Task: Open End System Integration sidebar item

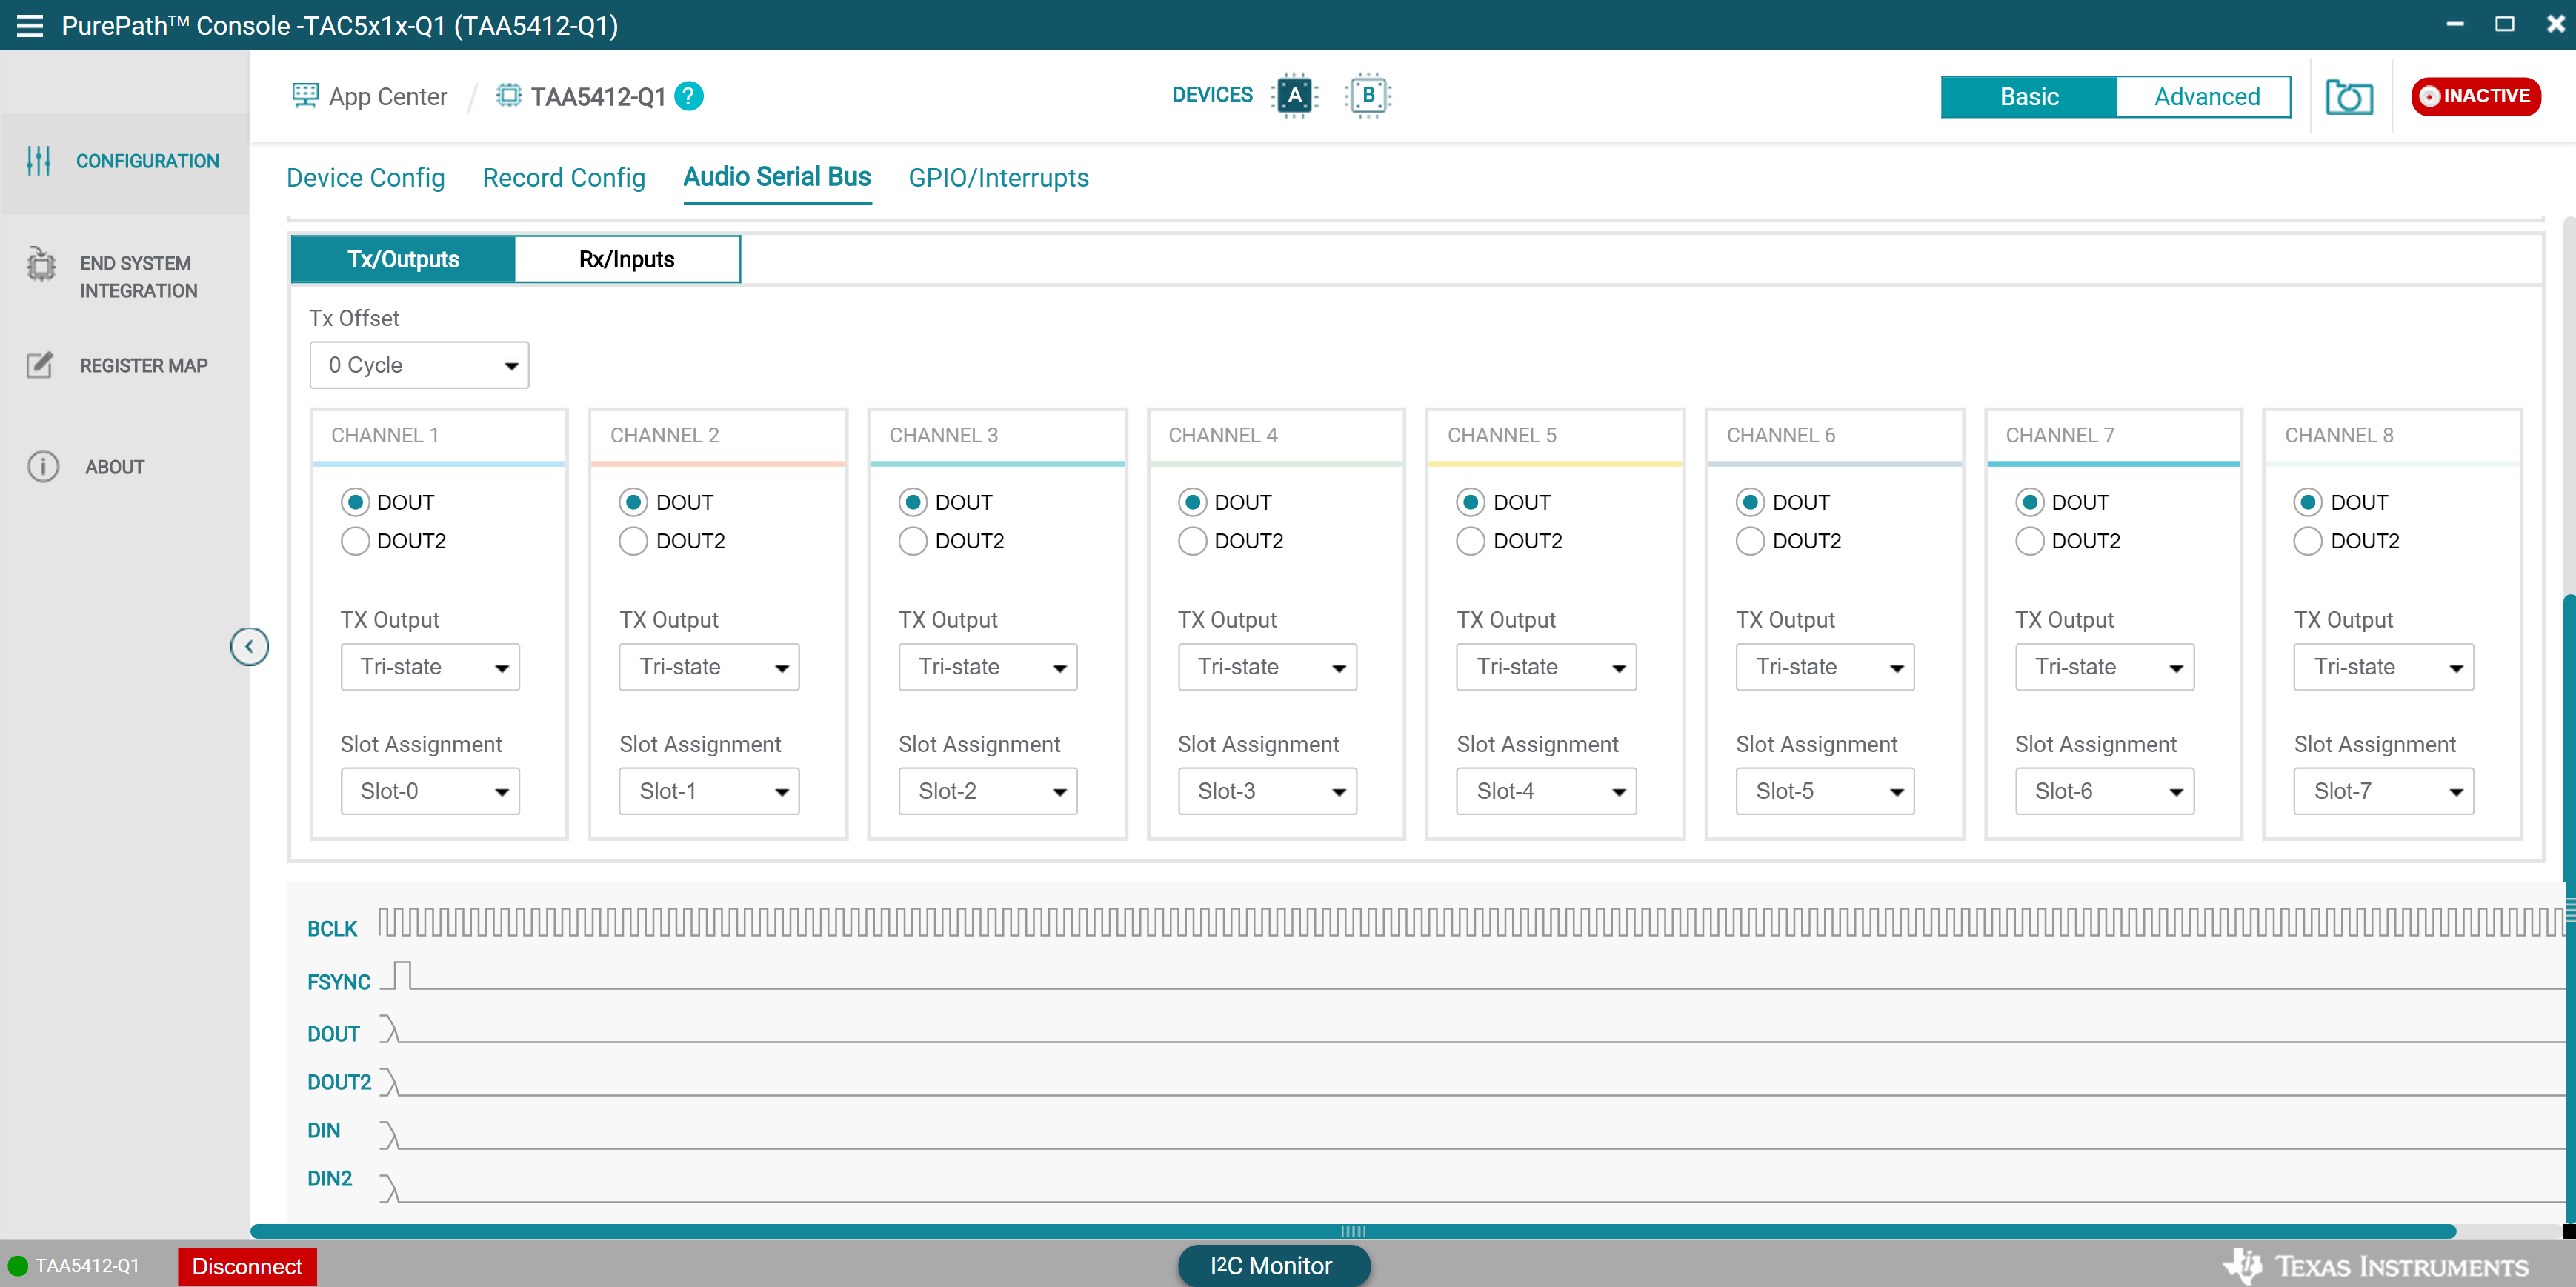Action: click(x=125, y=277)
